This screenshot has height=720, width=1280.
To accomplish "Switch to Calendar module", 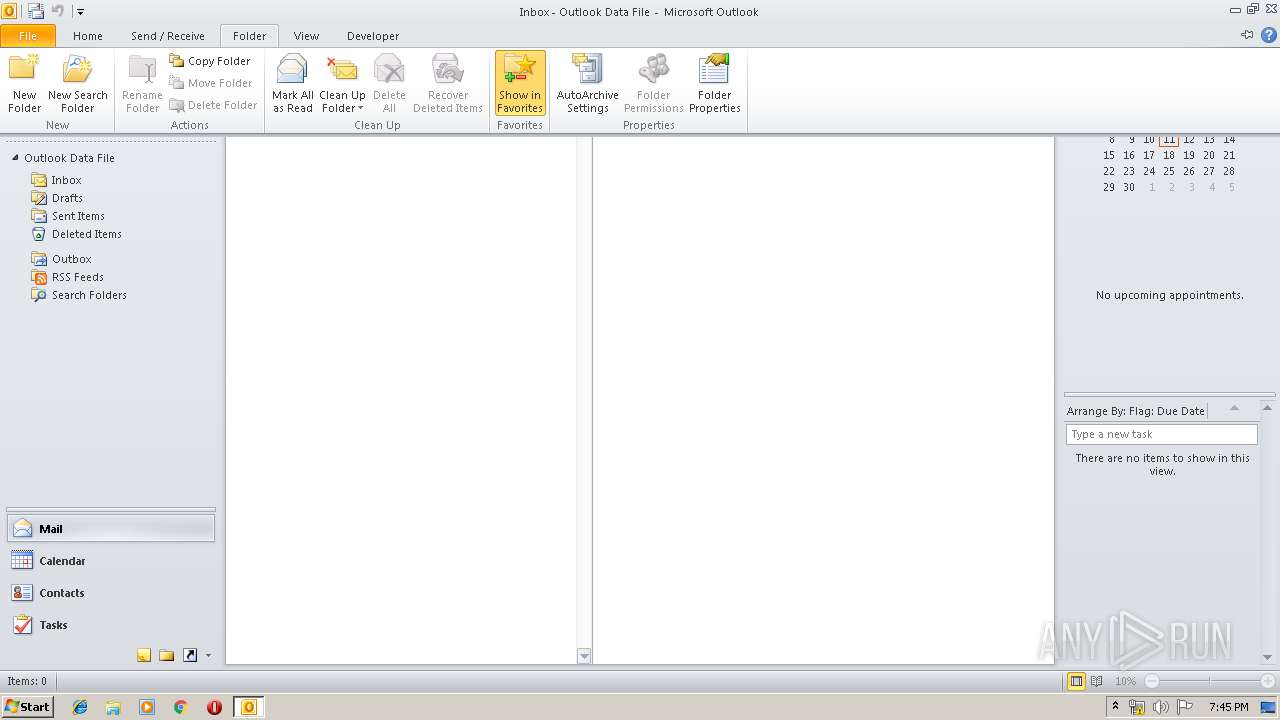I will (111, 561).
